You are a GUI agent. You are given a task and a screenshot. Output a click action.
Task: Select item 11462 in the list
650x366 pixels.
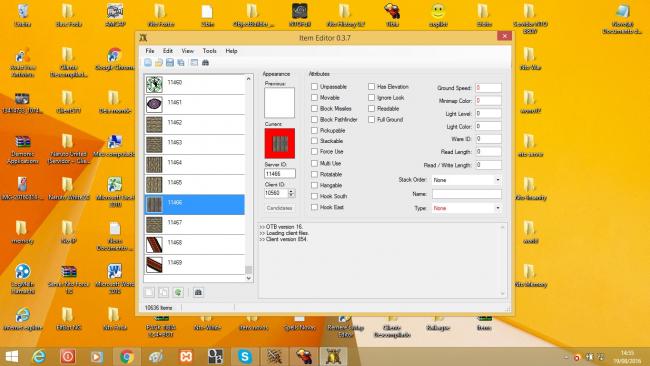(x=194, y=124)
